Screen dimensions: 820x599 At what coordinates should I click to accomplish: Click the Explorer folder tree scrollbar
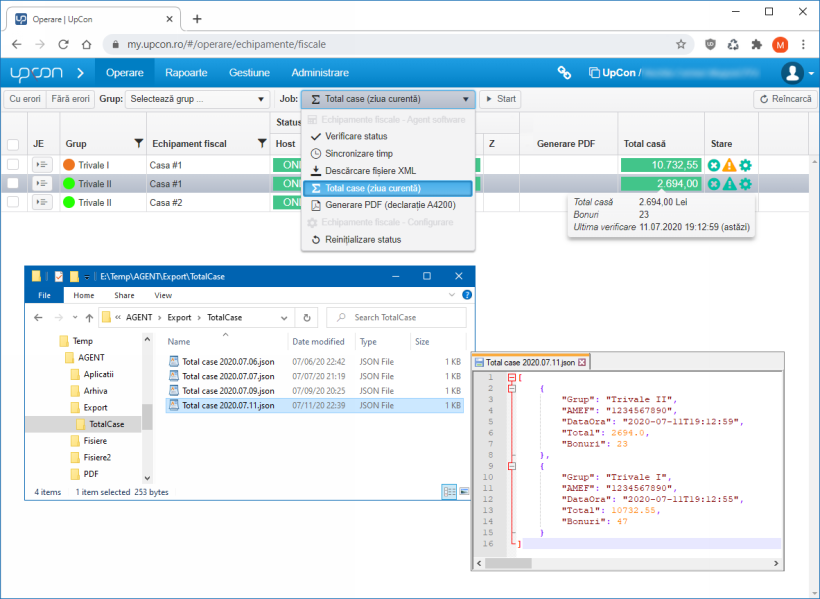click(147, 416)
